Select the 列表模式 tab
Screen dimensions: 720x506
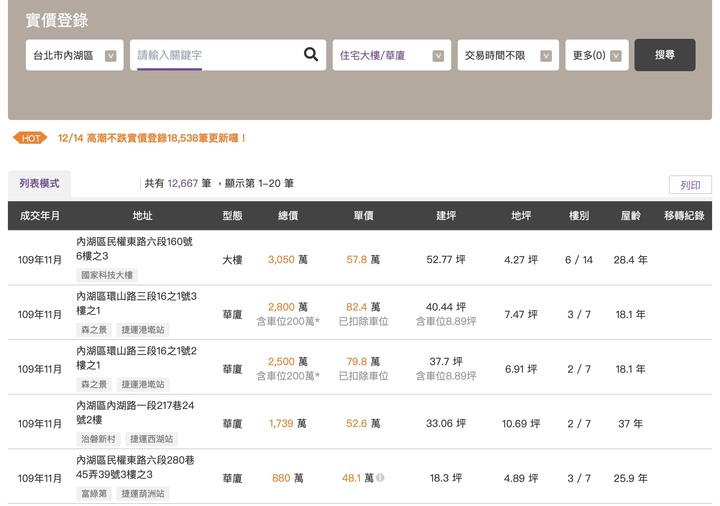[x=39, y=184]
